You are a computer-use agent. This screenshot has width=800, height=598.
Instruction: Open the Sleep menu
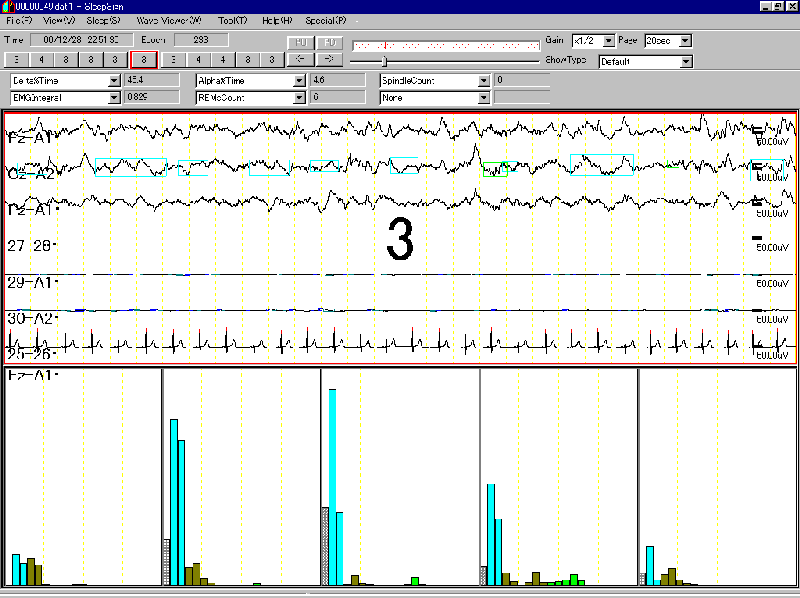(103, 21)
